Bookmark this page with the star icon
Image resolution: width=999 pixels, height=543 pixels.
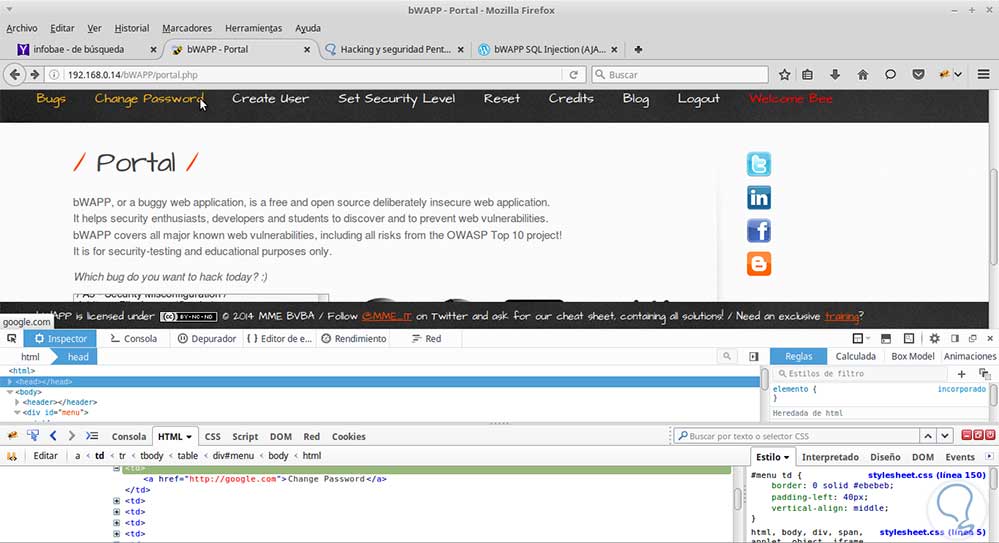click(x=784, y=75)
